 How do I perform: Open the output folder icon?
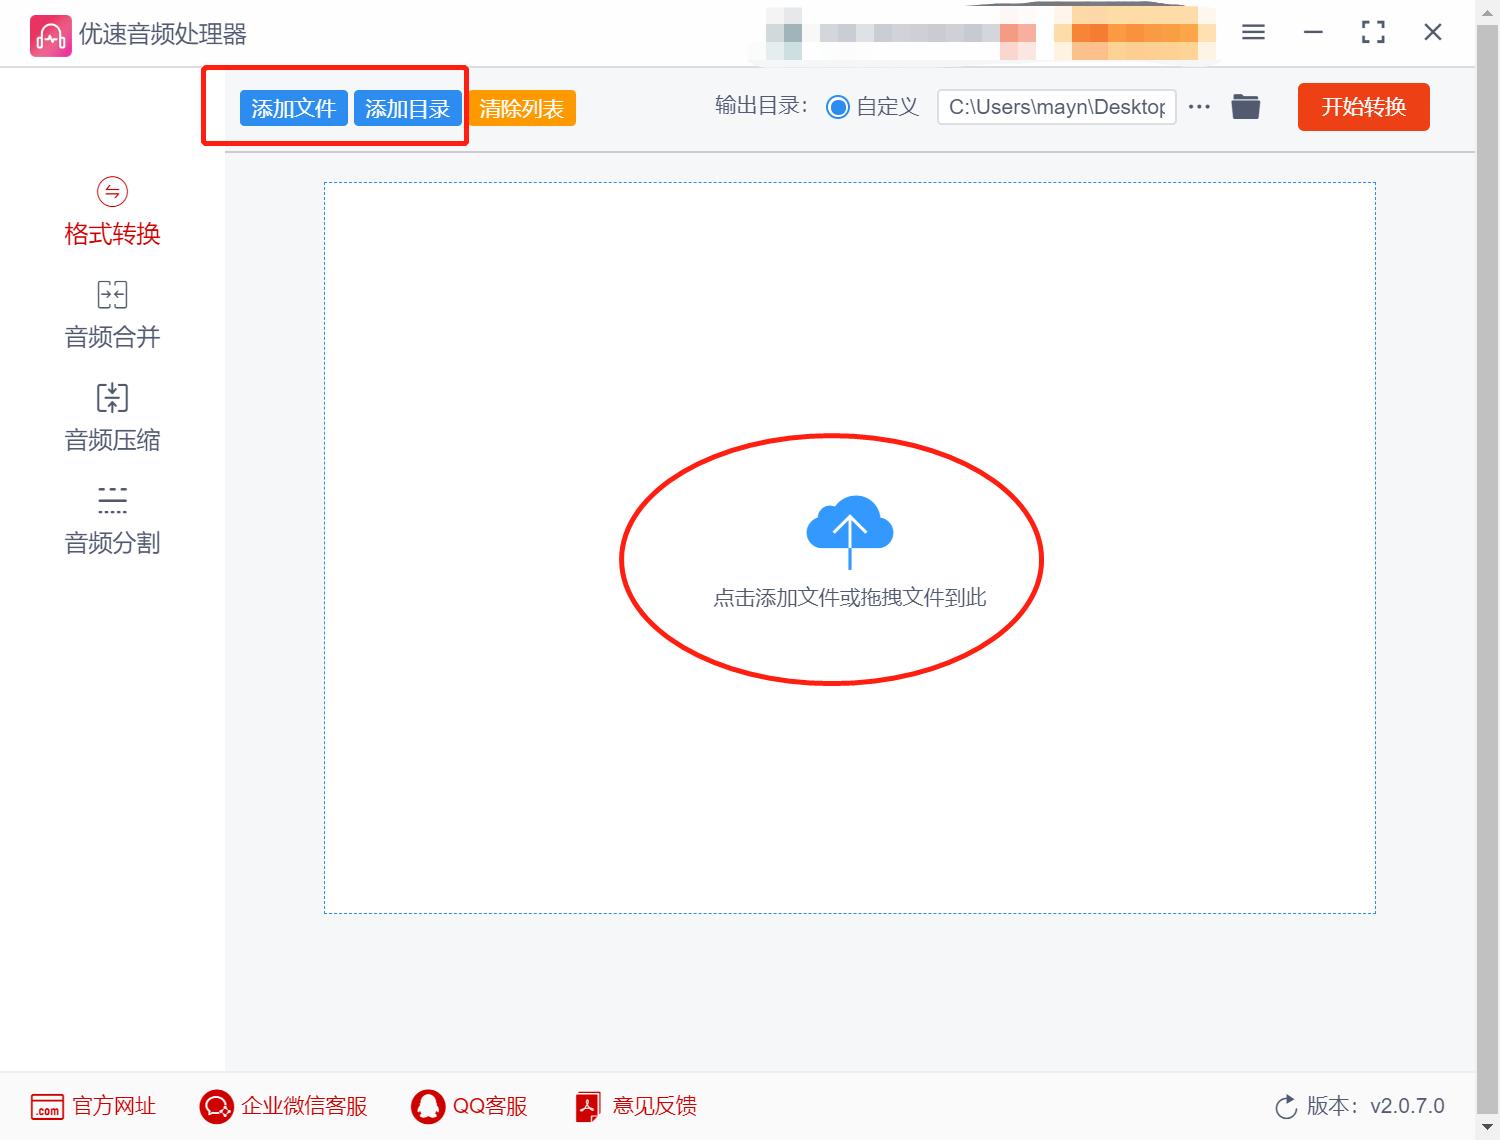[1245, 106]
